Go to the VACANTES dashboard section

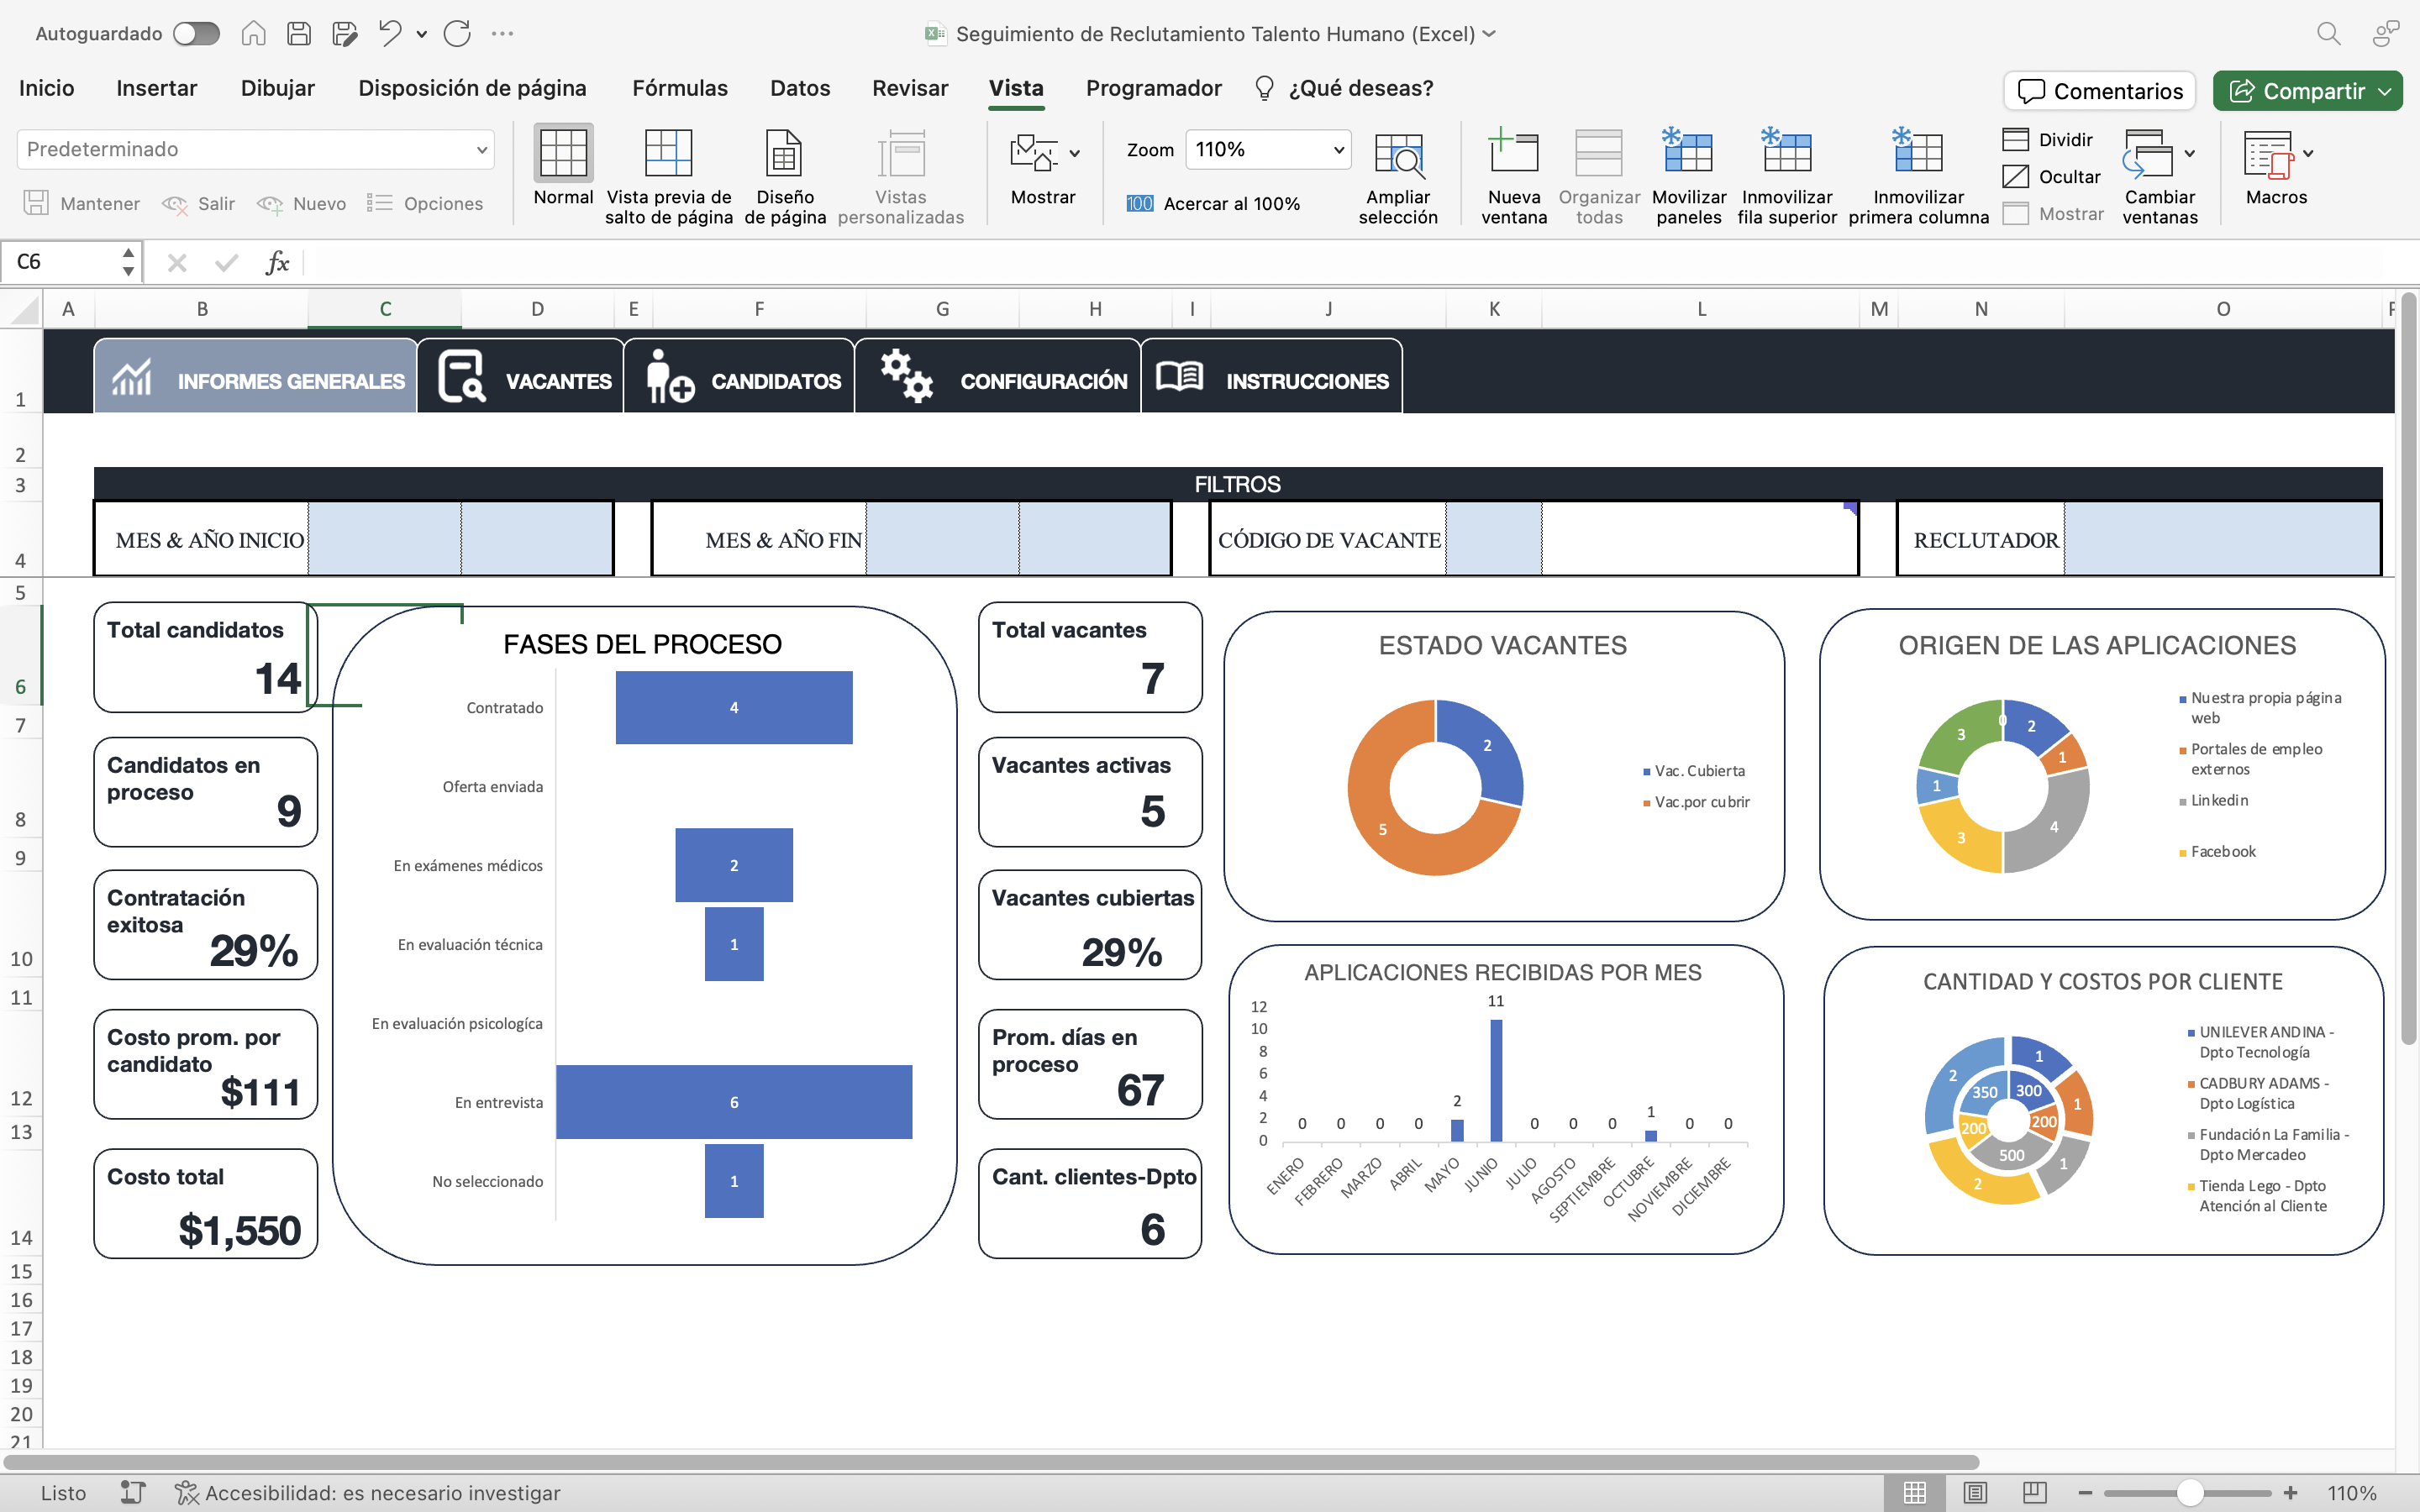tap(522, 379)
